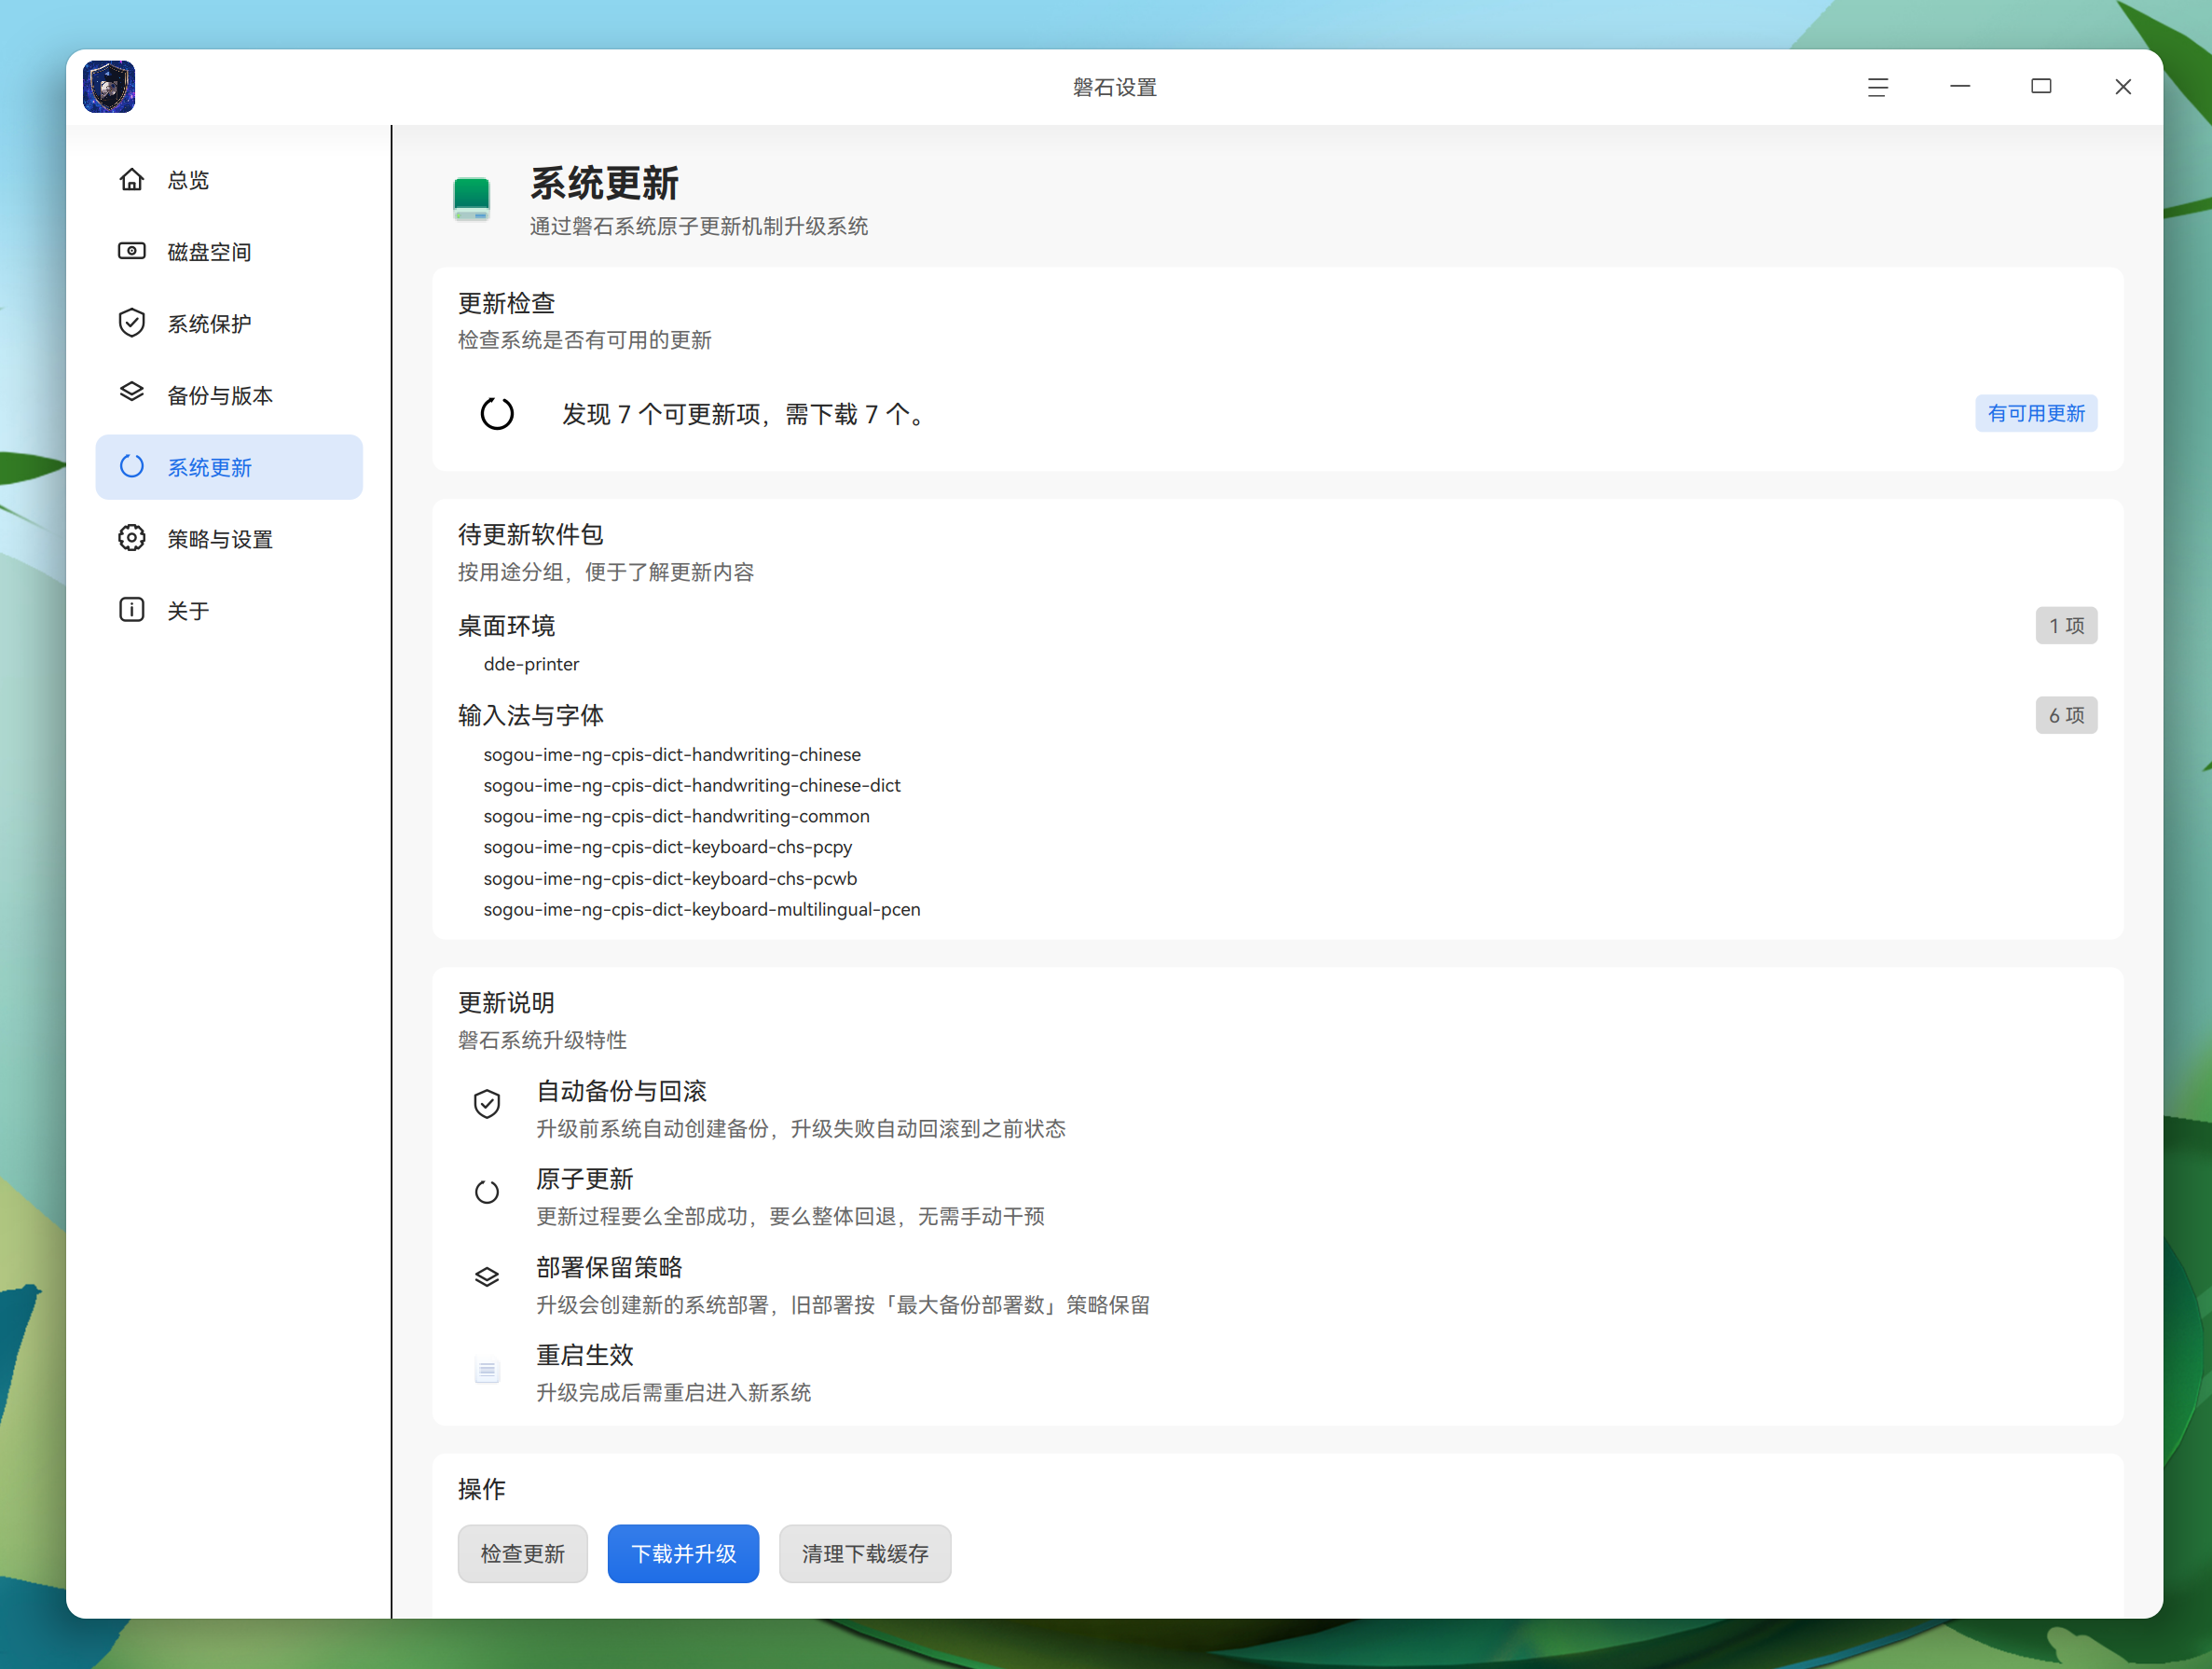Click sogou-ime-ng-cpis-dict-handwriting-common entry
The image size is (2212, 1669).
(x=676, y=816)
